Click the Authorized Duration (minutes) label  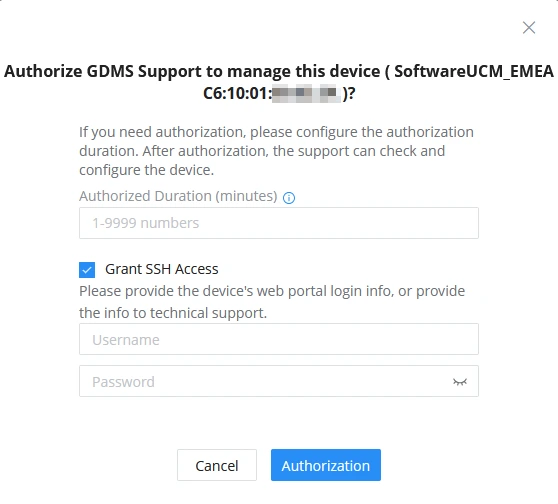coord(178,196)
